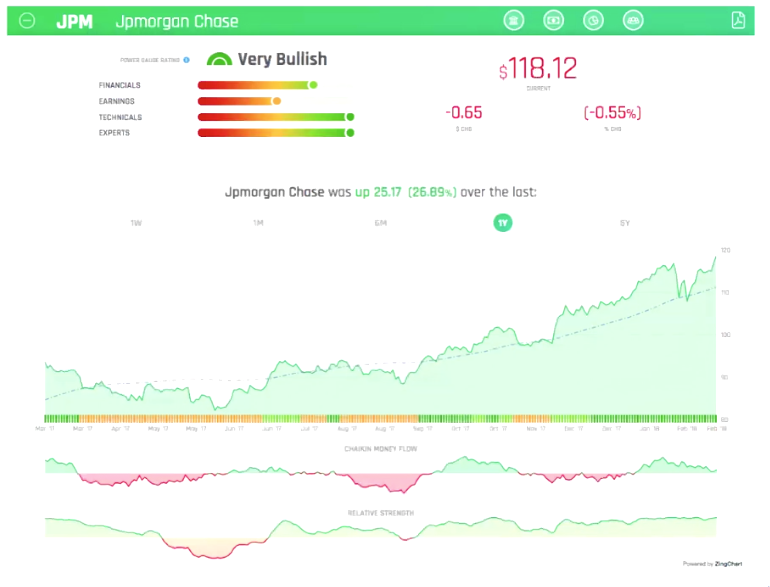The width and height of the screenshot is (770, 587).
Task: Open the cash bill earnings icon
Action: point(553,21)
